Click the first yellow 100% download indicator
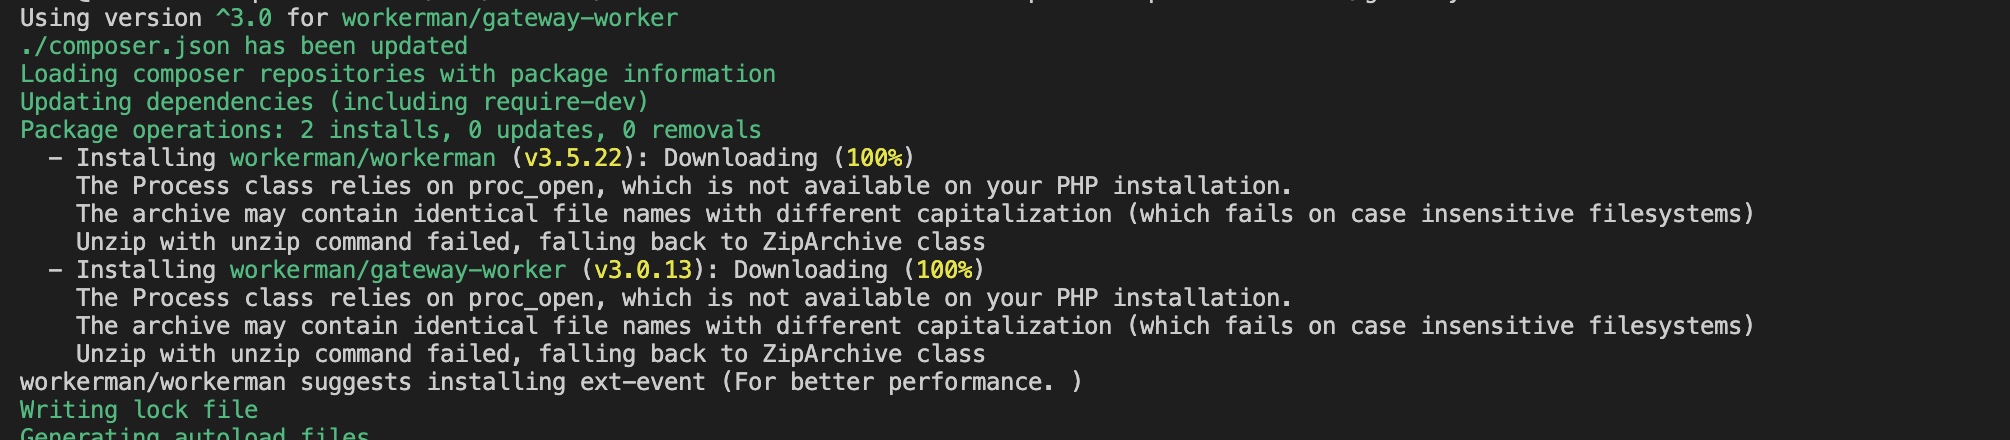 click(x=874, y=158)
